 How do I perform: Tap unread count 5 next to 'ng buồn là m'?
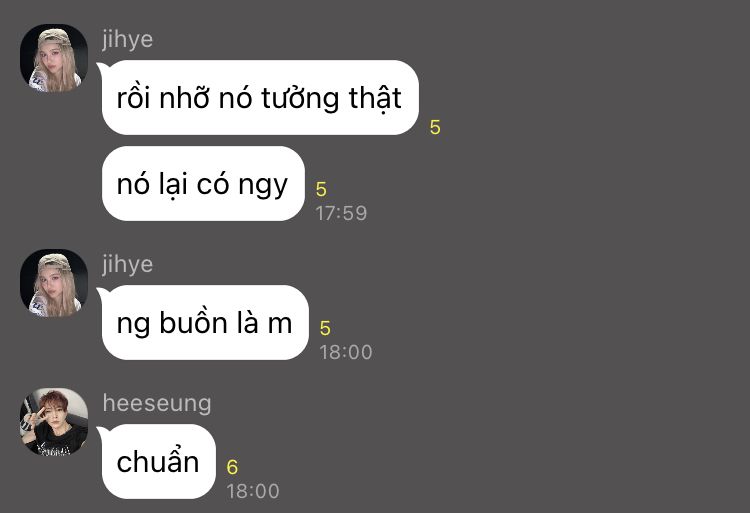coord(325,328)
